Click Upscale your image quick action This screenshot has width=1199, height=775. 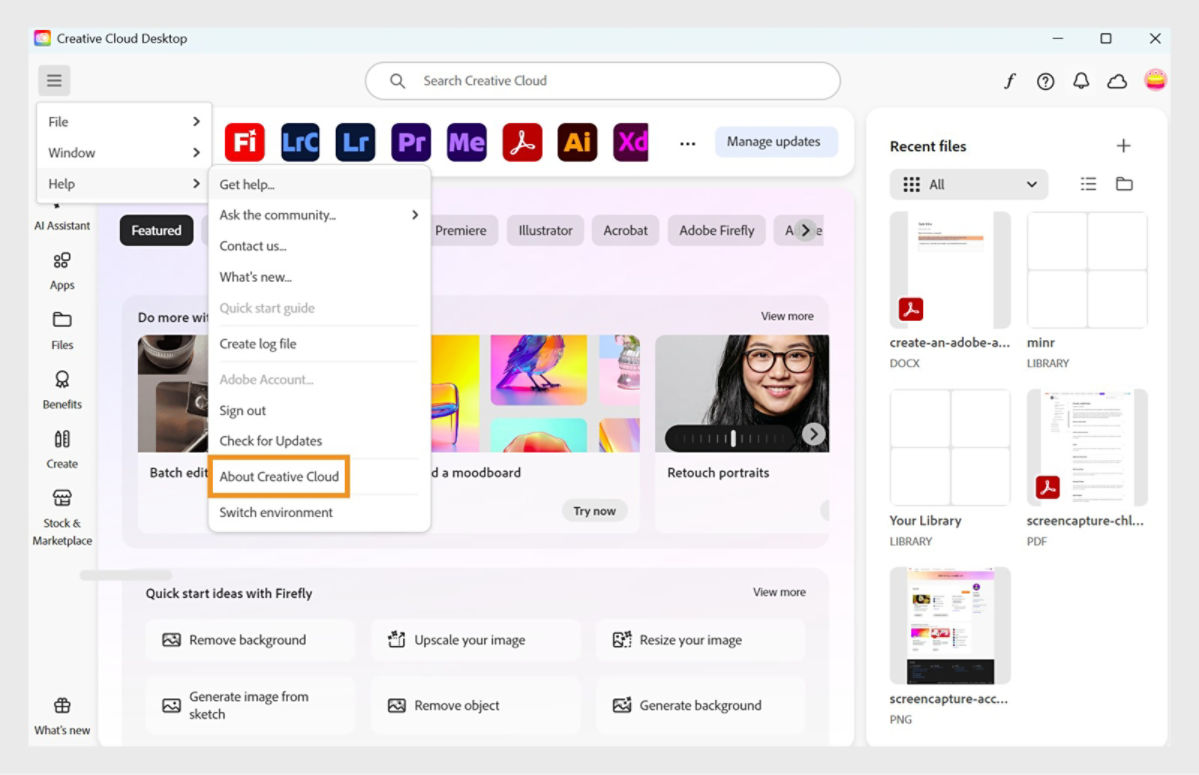(475, 640)
